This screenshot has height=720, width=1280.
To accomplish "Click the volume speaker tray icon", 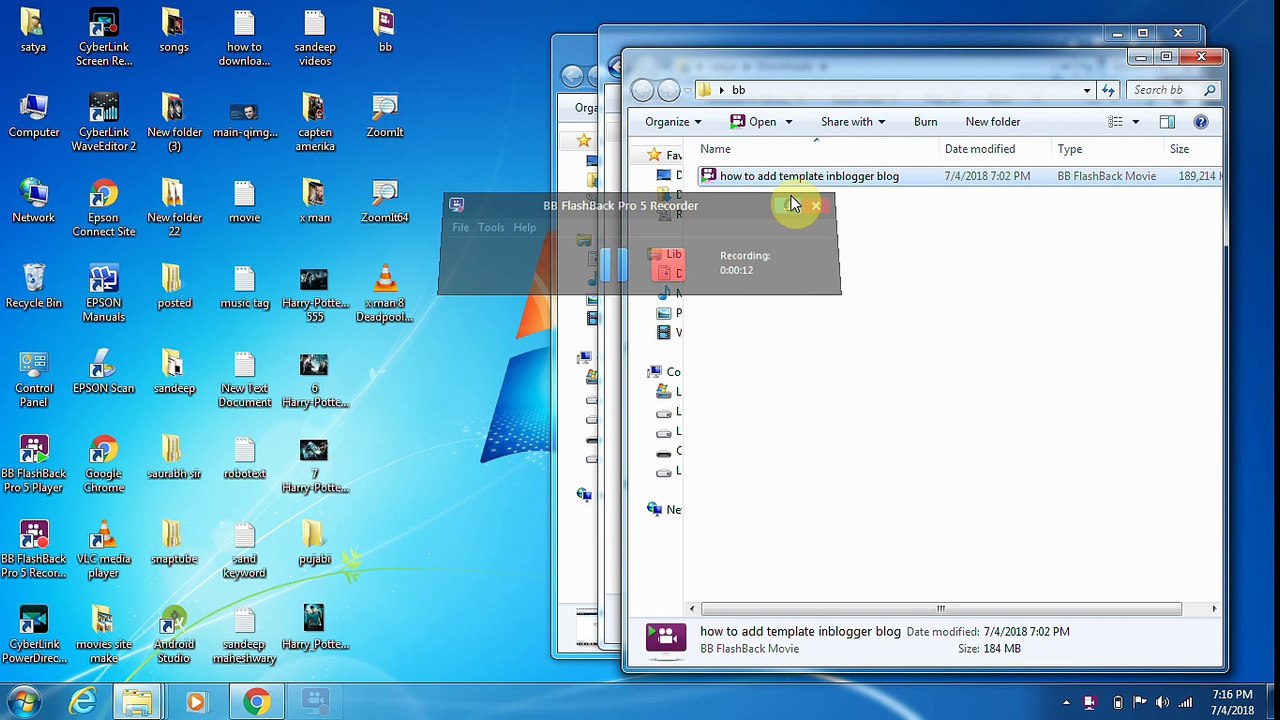I will [1162, 703].
